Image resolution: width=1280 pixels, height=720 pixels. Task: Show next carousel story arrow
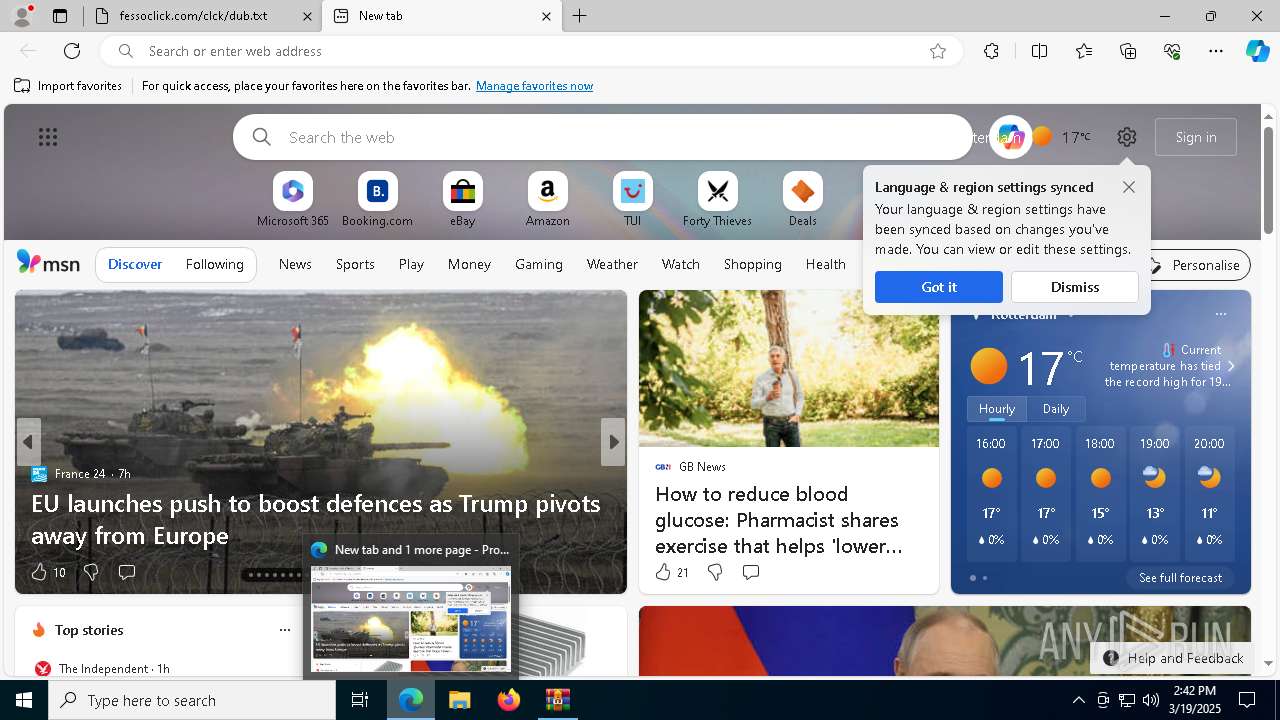click(613, 442)
